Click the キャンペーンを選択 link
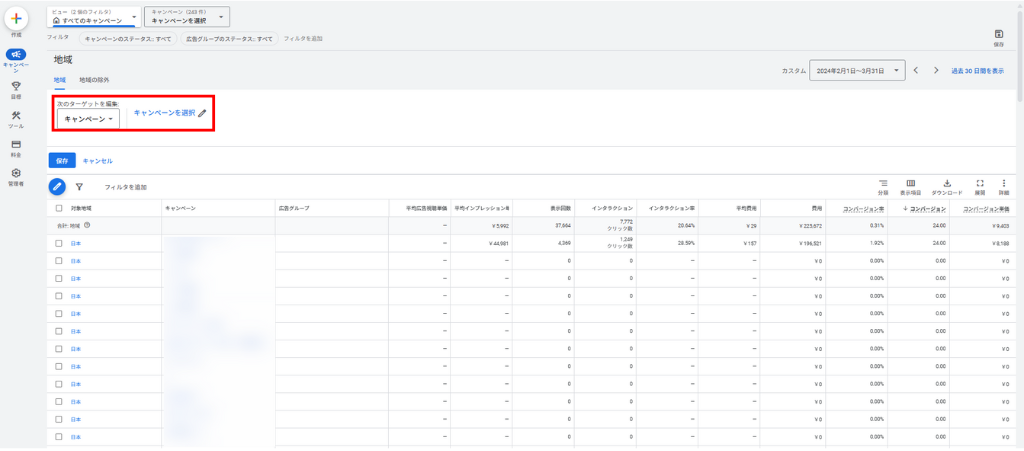The height and width of the screenshot is (451, 1024). pyautogui.click(x=165, y=113)
